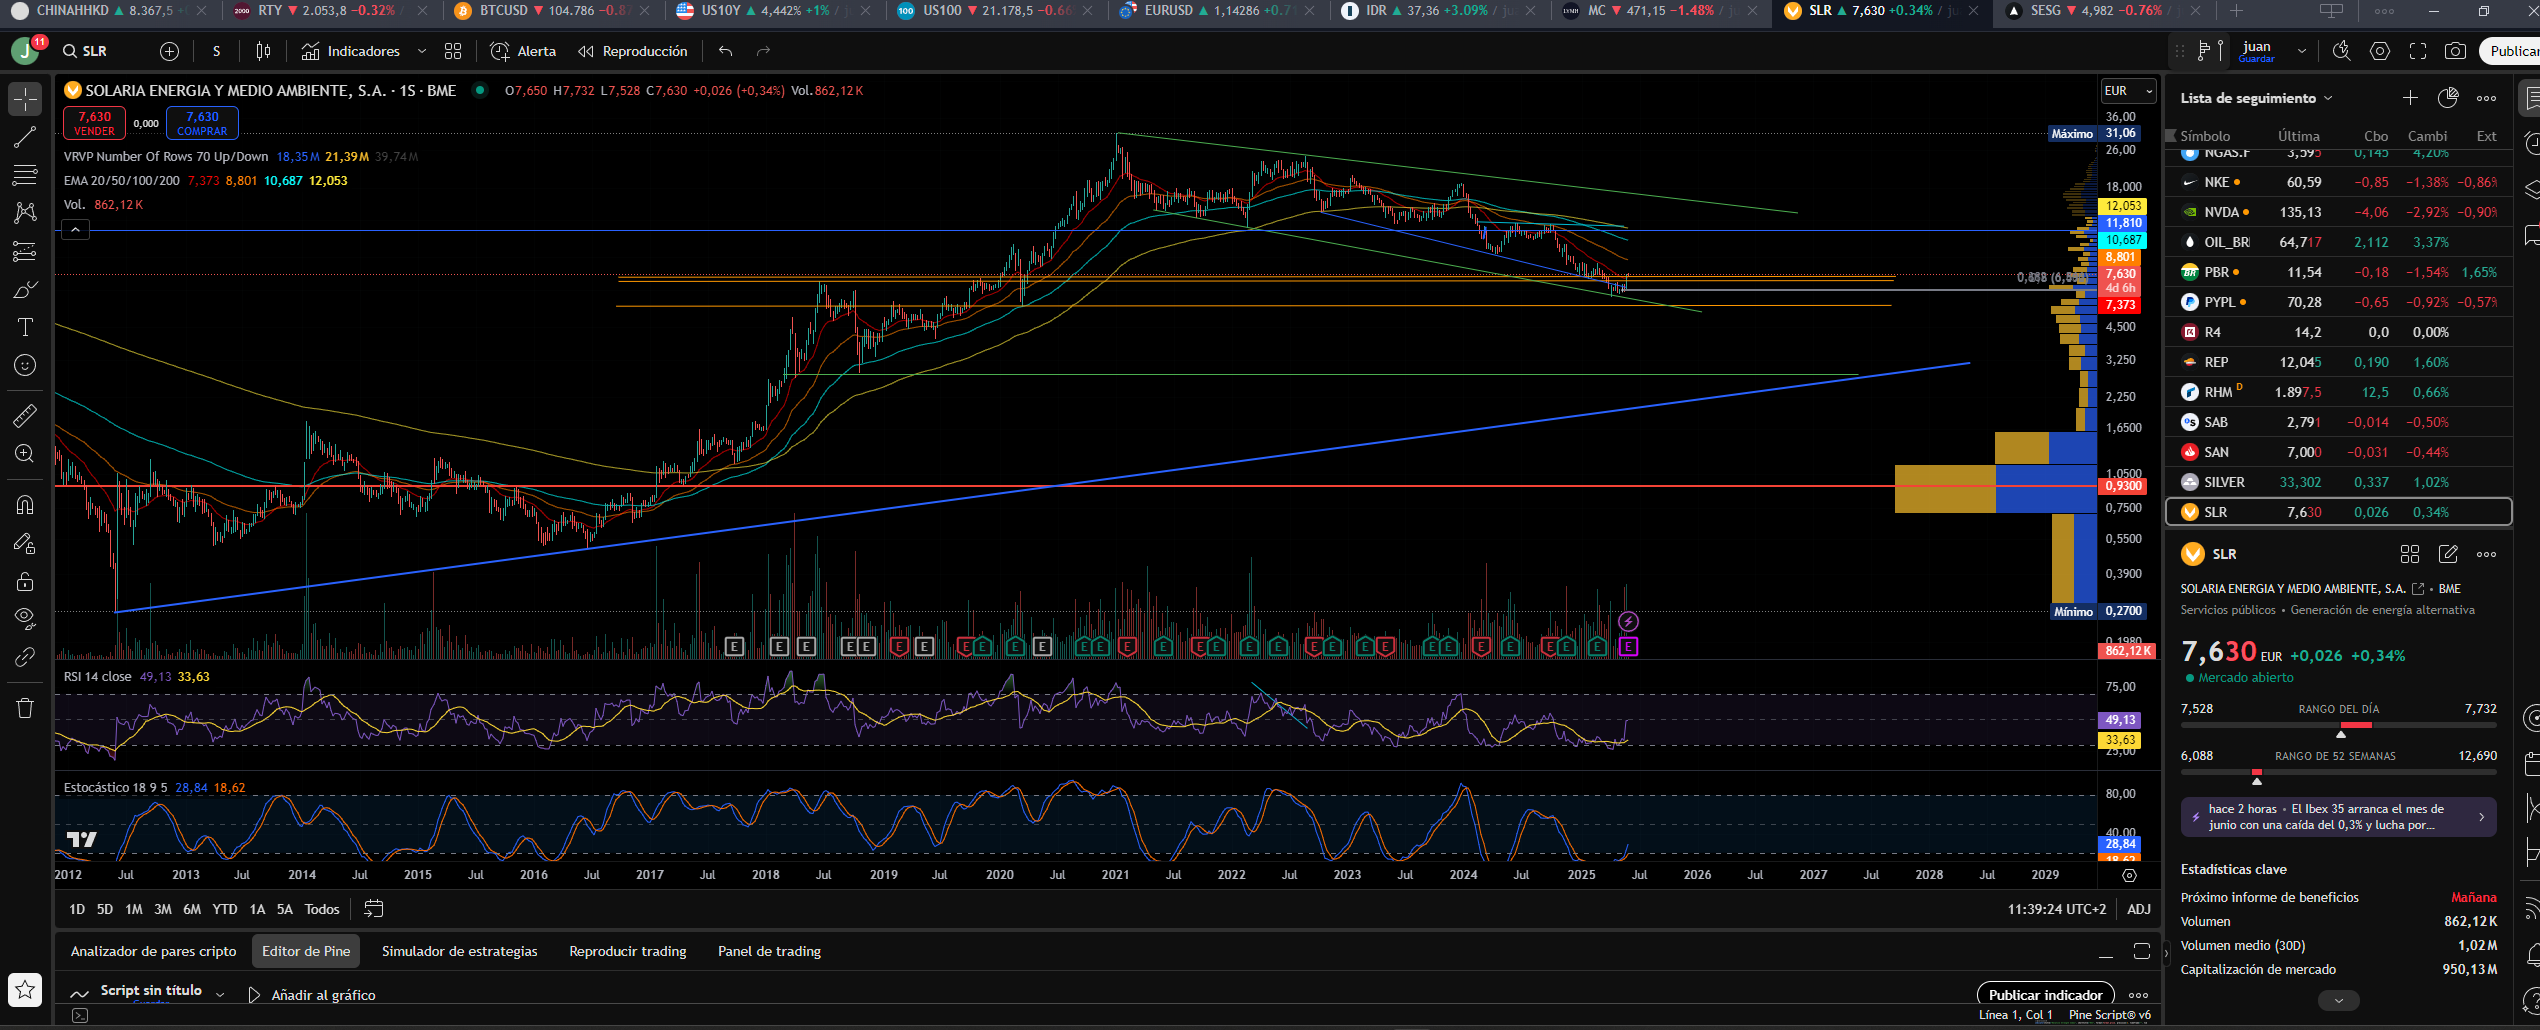Screen dimensions: 2540x1030
Task: Open quick search icon
Action: point(2342,51)
